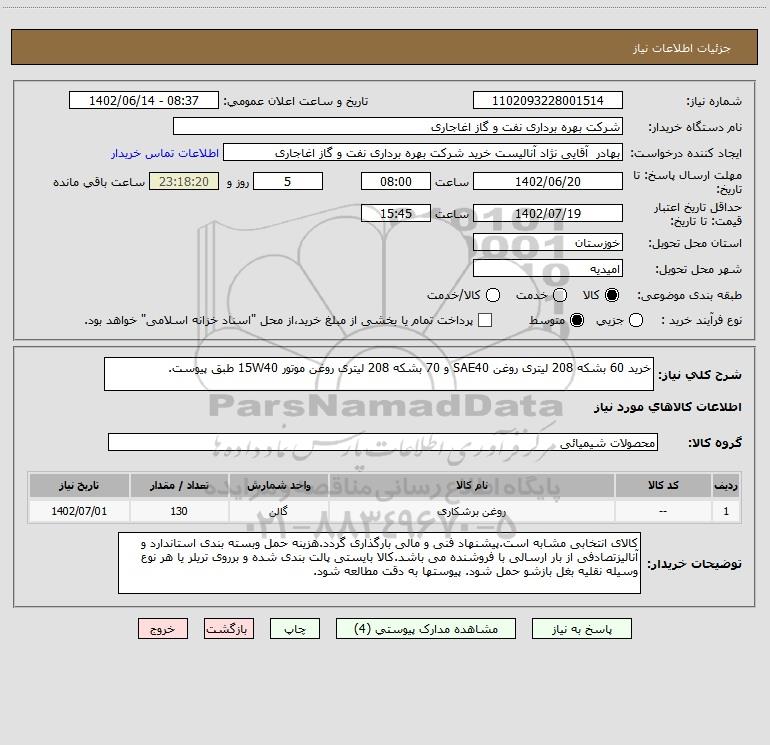Open مشاهده مدارک پیوستی (4) button
The width and height of the screenshot is (770, 745).
426,629
